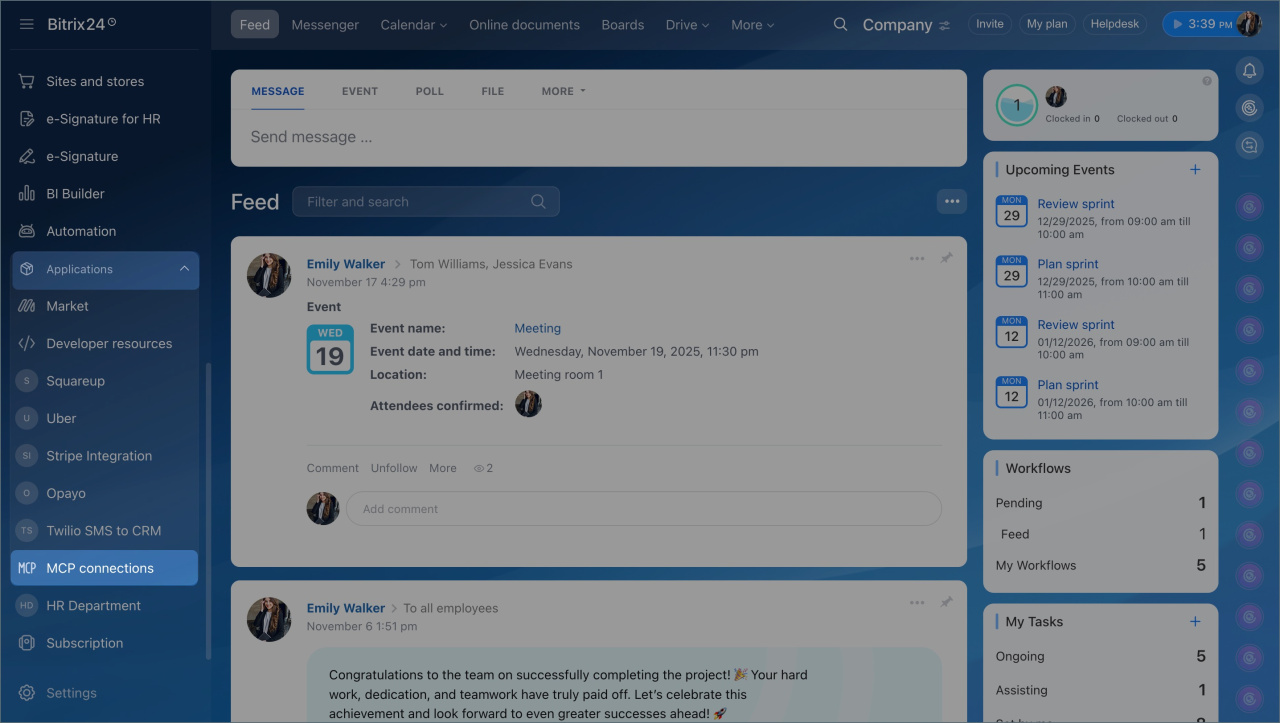Expand the Calendar dropdown menu
This screenshot has width=1280, height=723.
pos(413,25)
